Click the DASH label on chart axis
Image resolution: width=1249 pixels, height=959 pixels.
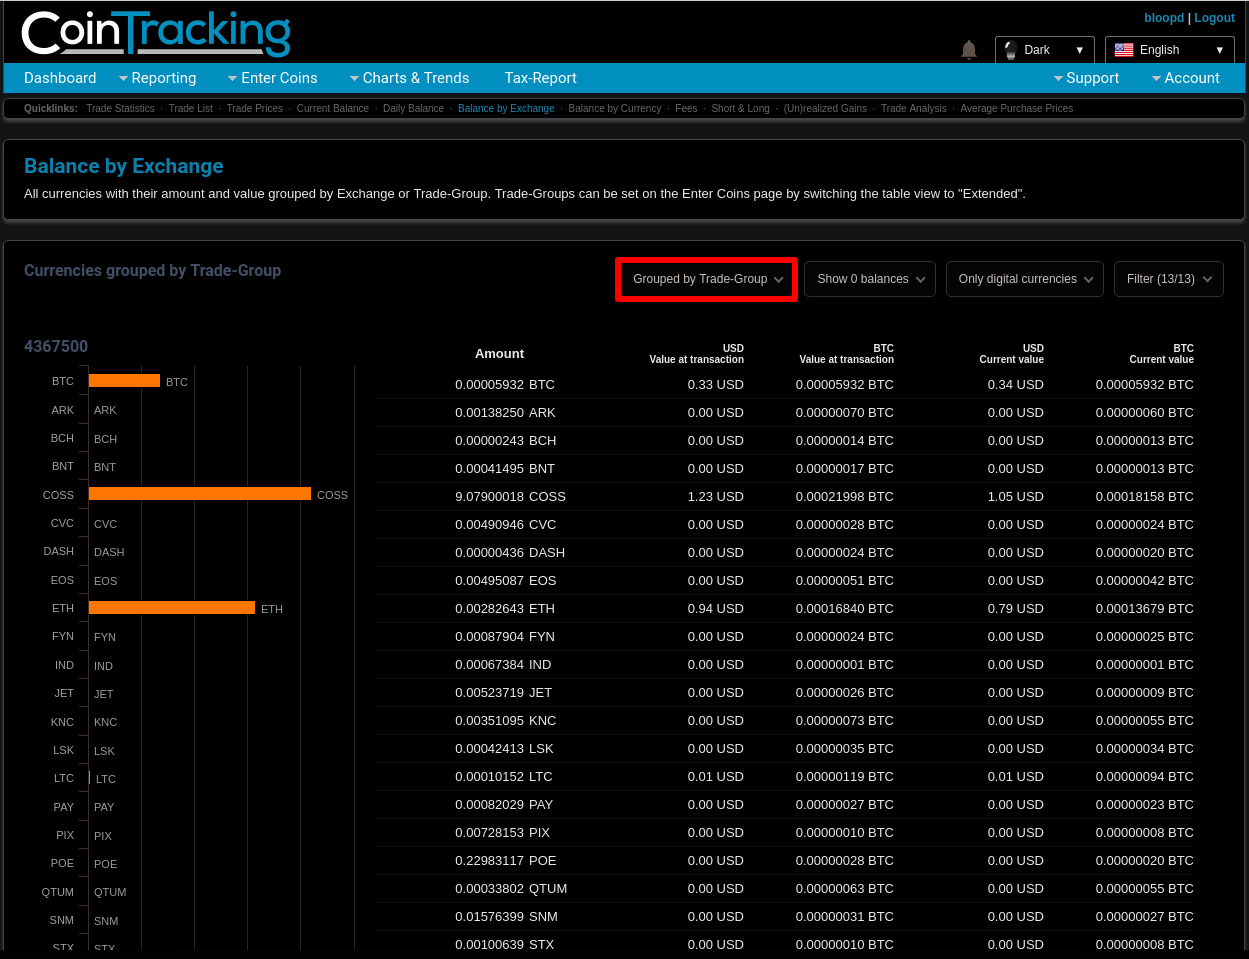click(x=59, y=551)
